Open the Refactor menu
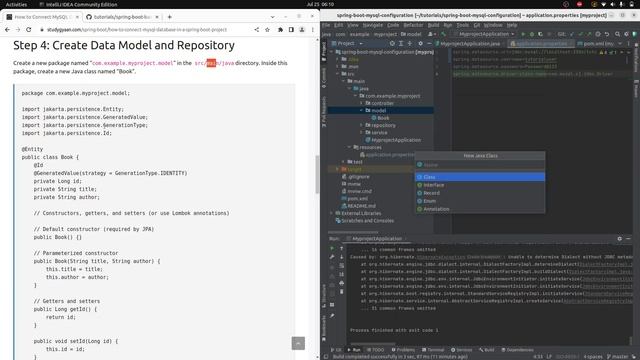 (413, 25)
